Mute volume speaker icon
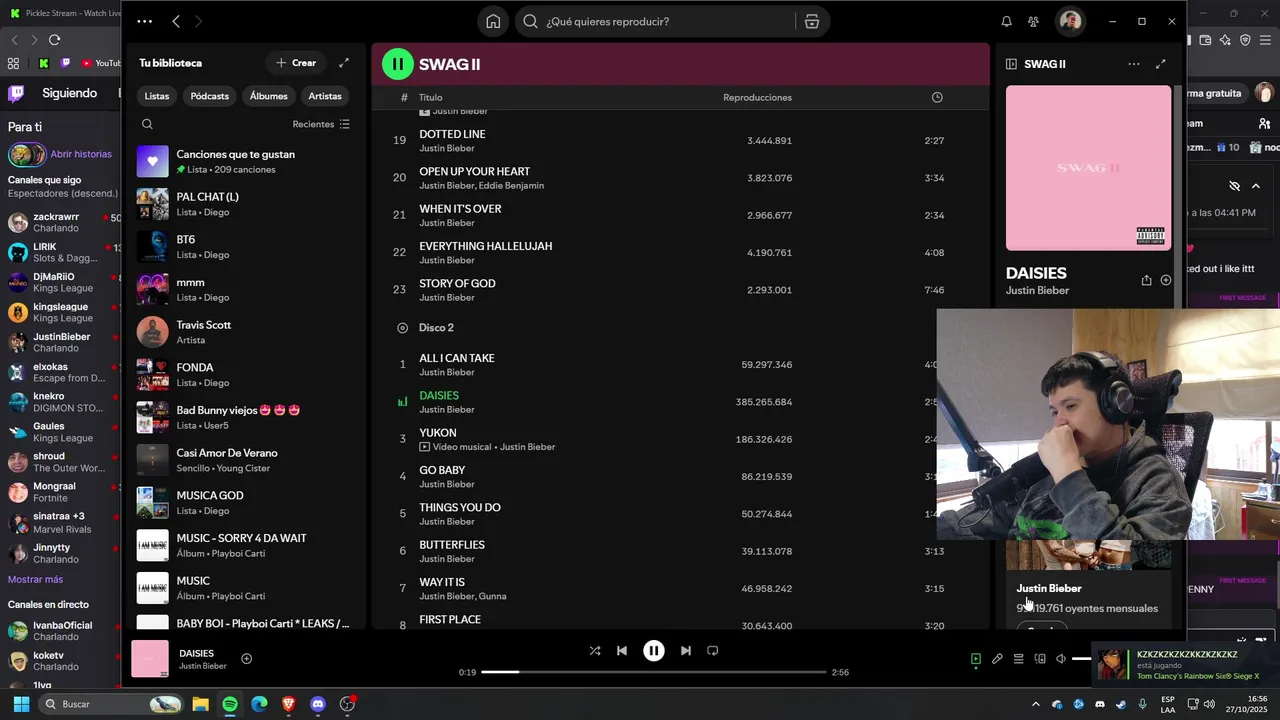Viewport: 1280px width, 720px height. tap(1061, 659)
